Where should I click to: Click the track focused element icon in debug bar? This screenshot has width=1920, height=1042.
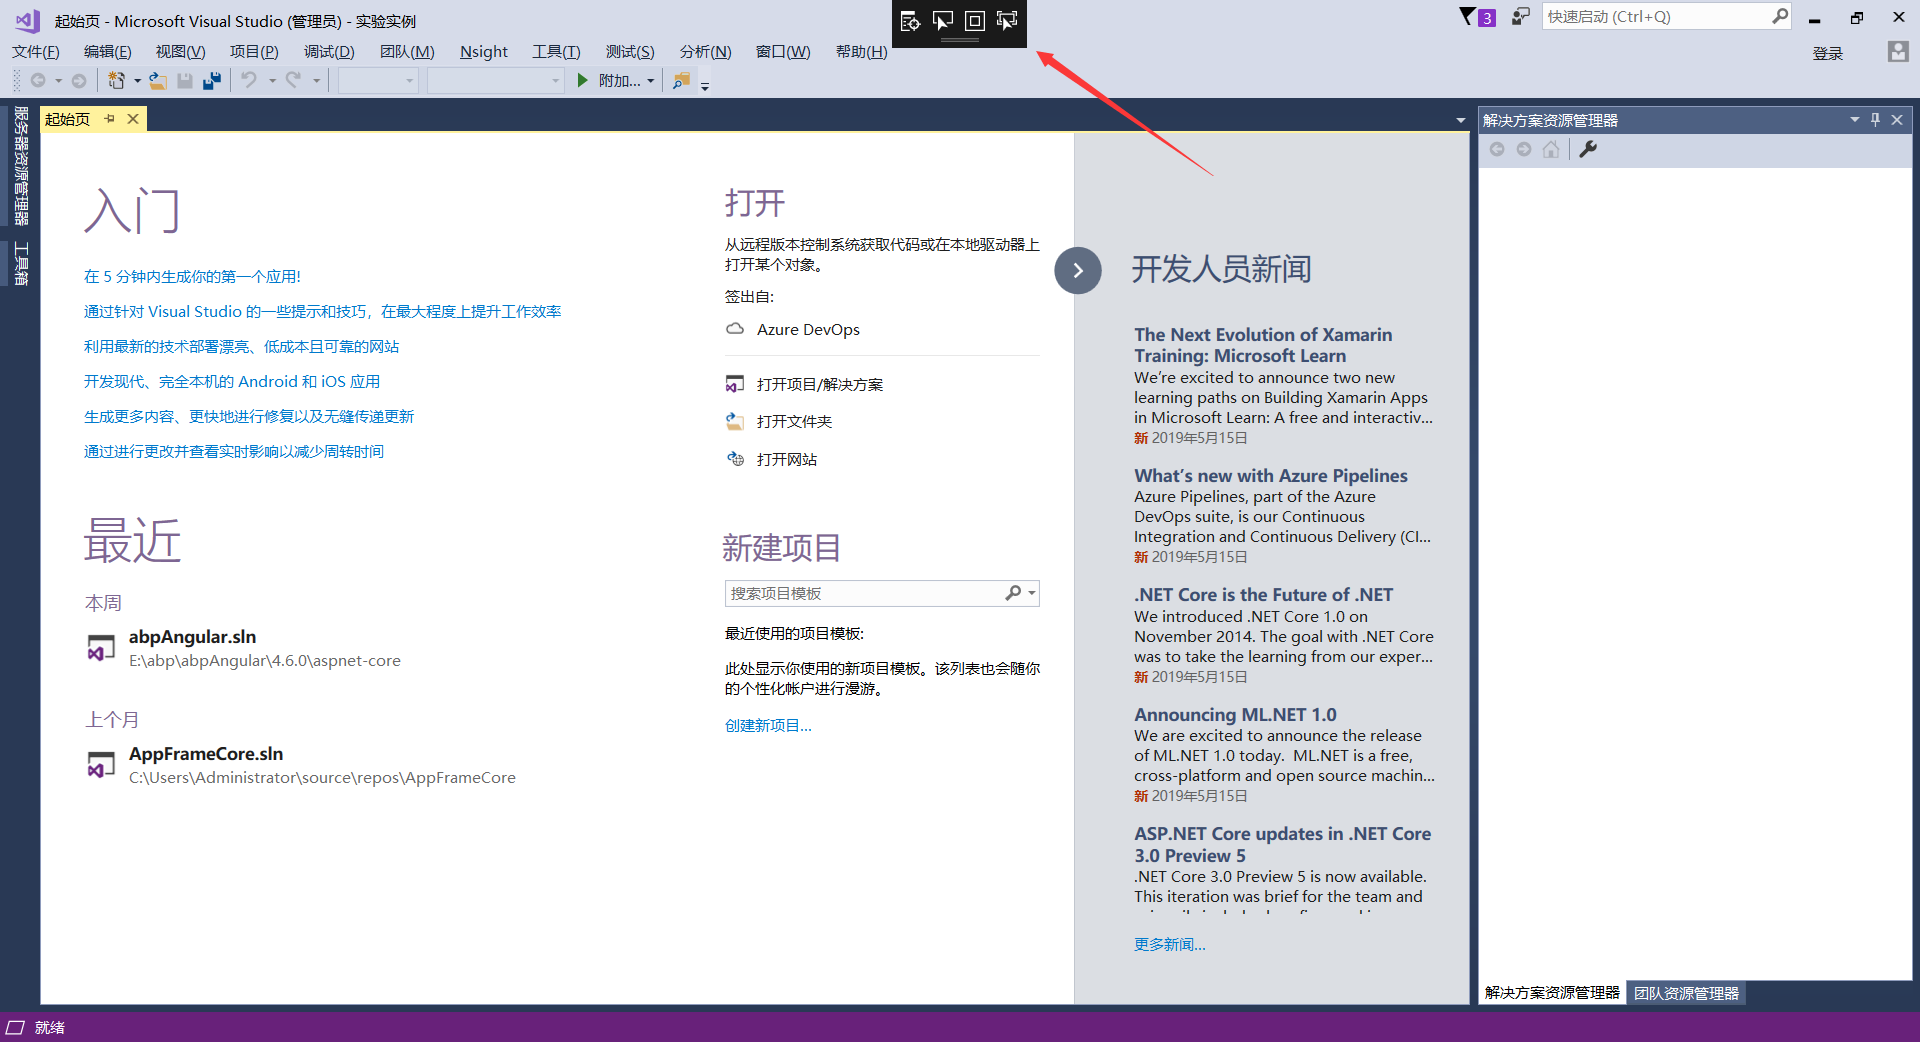[x=1007, y=21]
